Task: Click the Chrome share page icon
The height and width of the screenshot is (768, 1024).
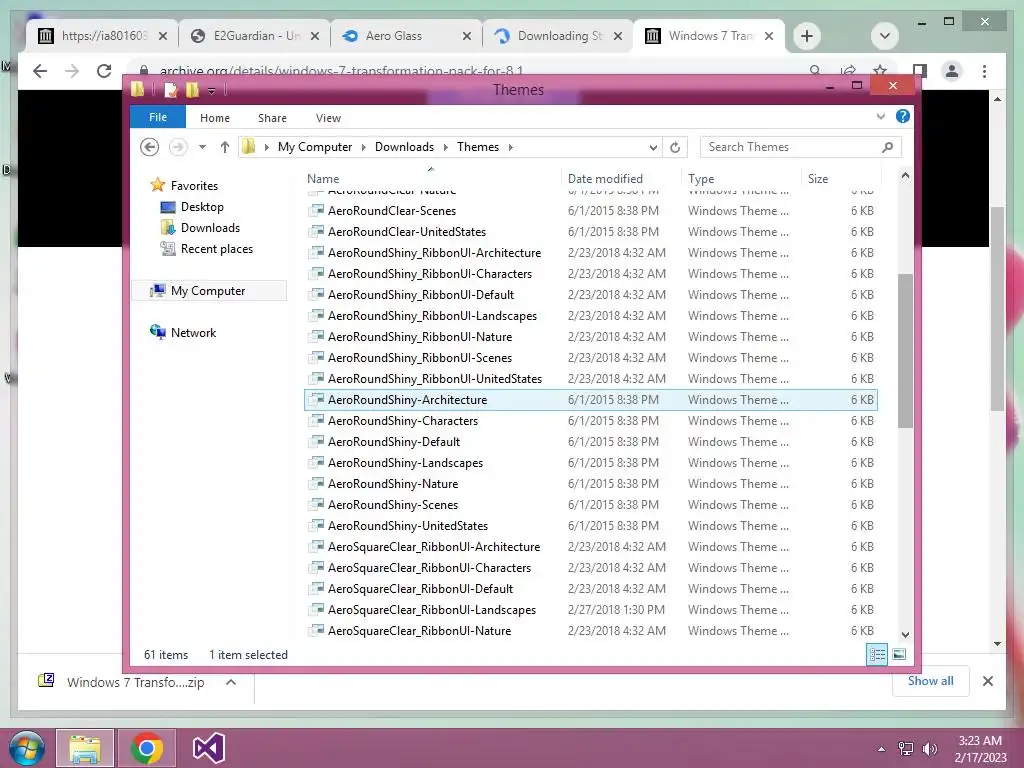Action: [x=848, y=71]
